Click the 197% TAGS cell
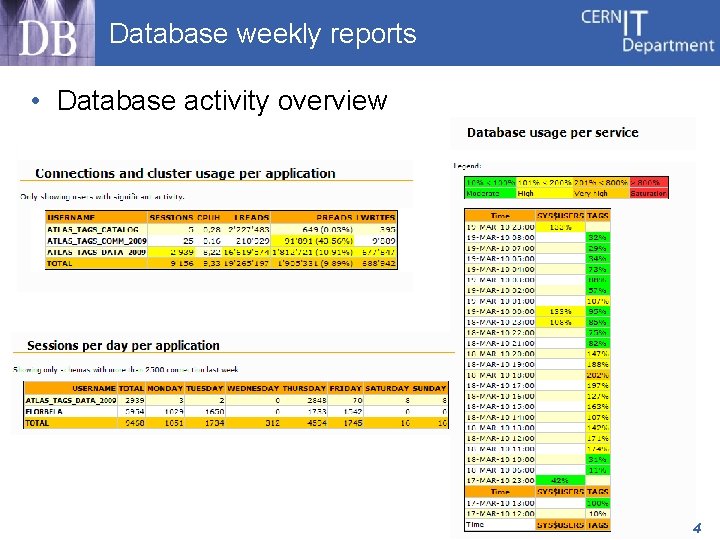720x540 pixels. [x=598, y=386]
